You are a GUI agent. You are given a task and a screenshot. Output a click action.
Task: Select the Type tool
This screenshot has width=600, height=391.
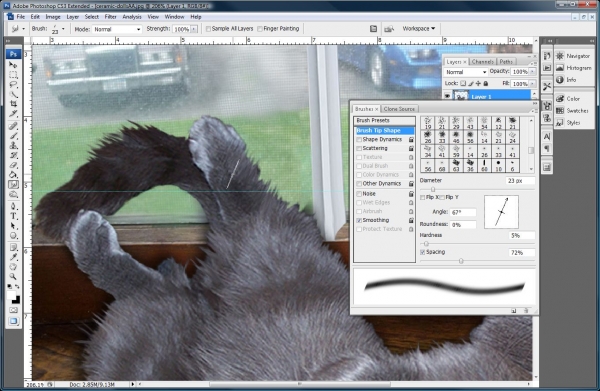point(13,216)
